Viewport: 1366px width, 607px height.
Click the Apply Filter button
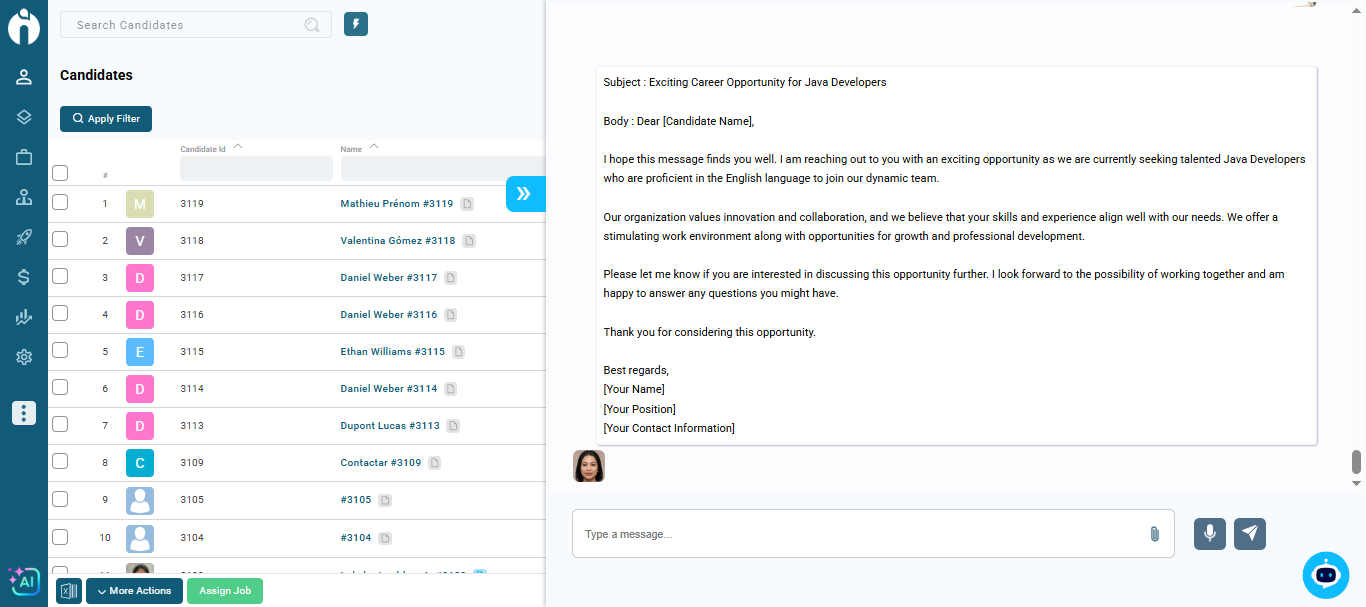(x=106, y=119)
